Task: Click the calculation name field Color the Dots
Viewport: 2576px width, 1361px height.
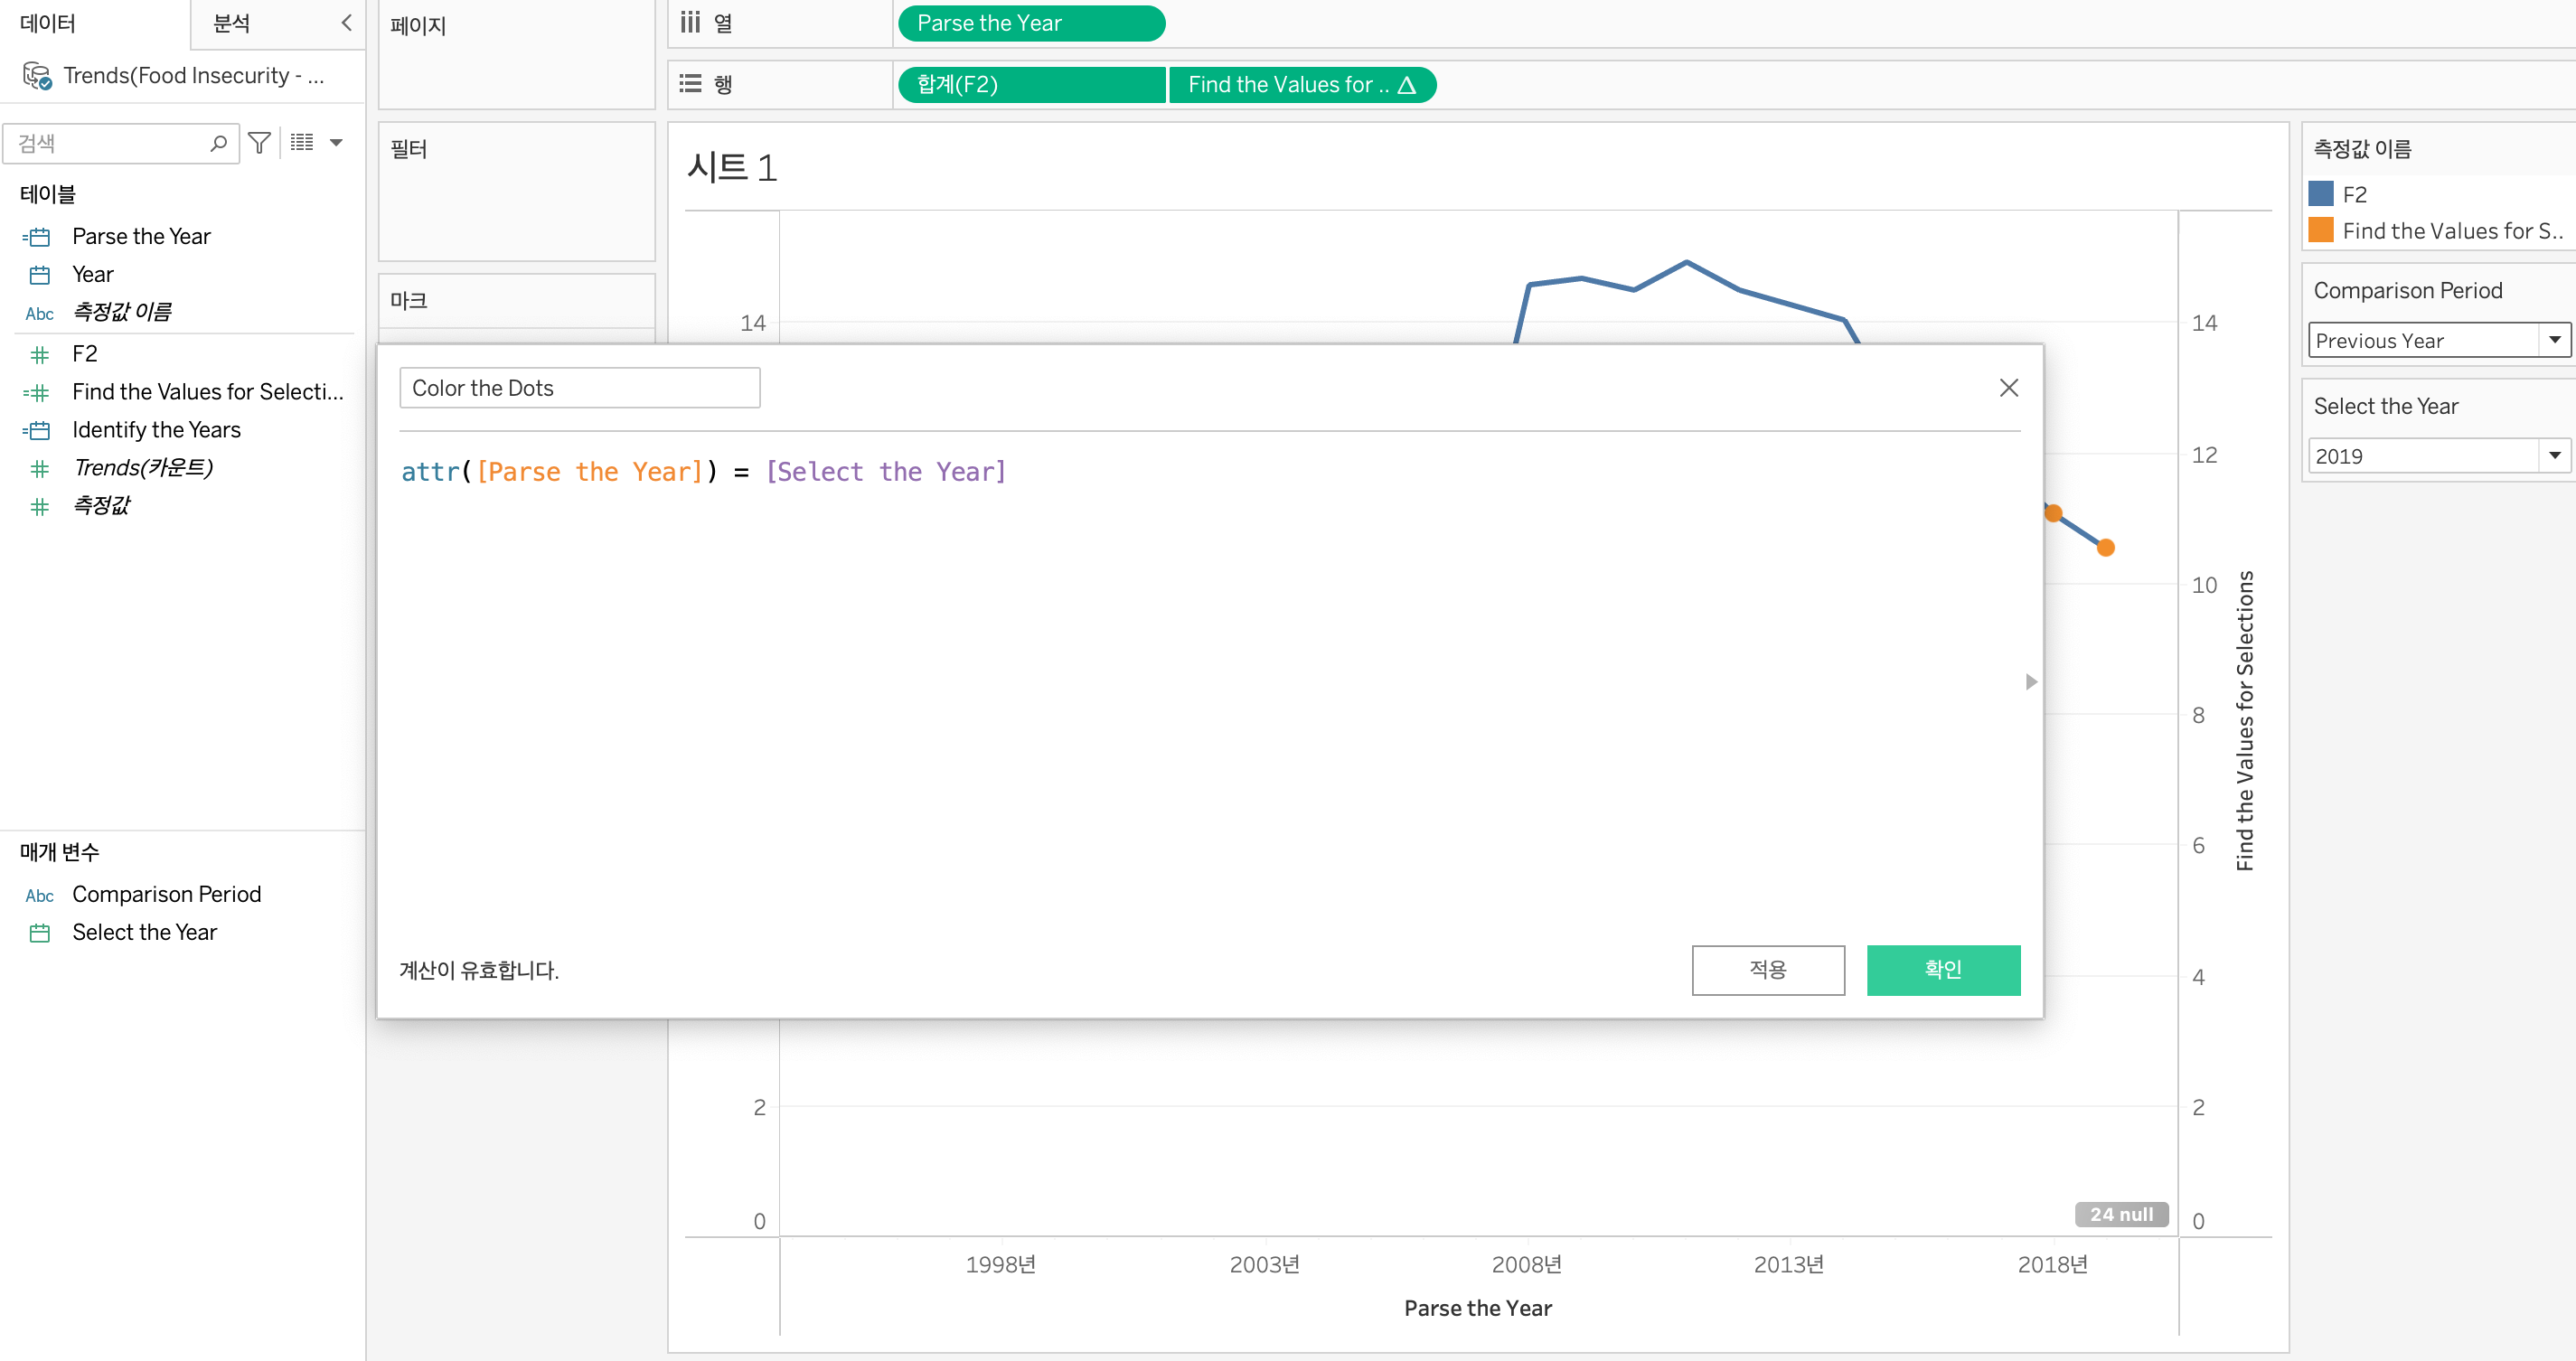Action: point(579,388)
